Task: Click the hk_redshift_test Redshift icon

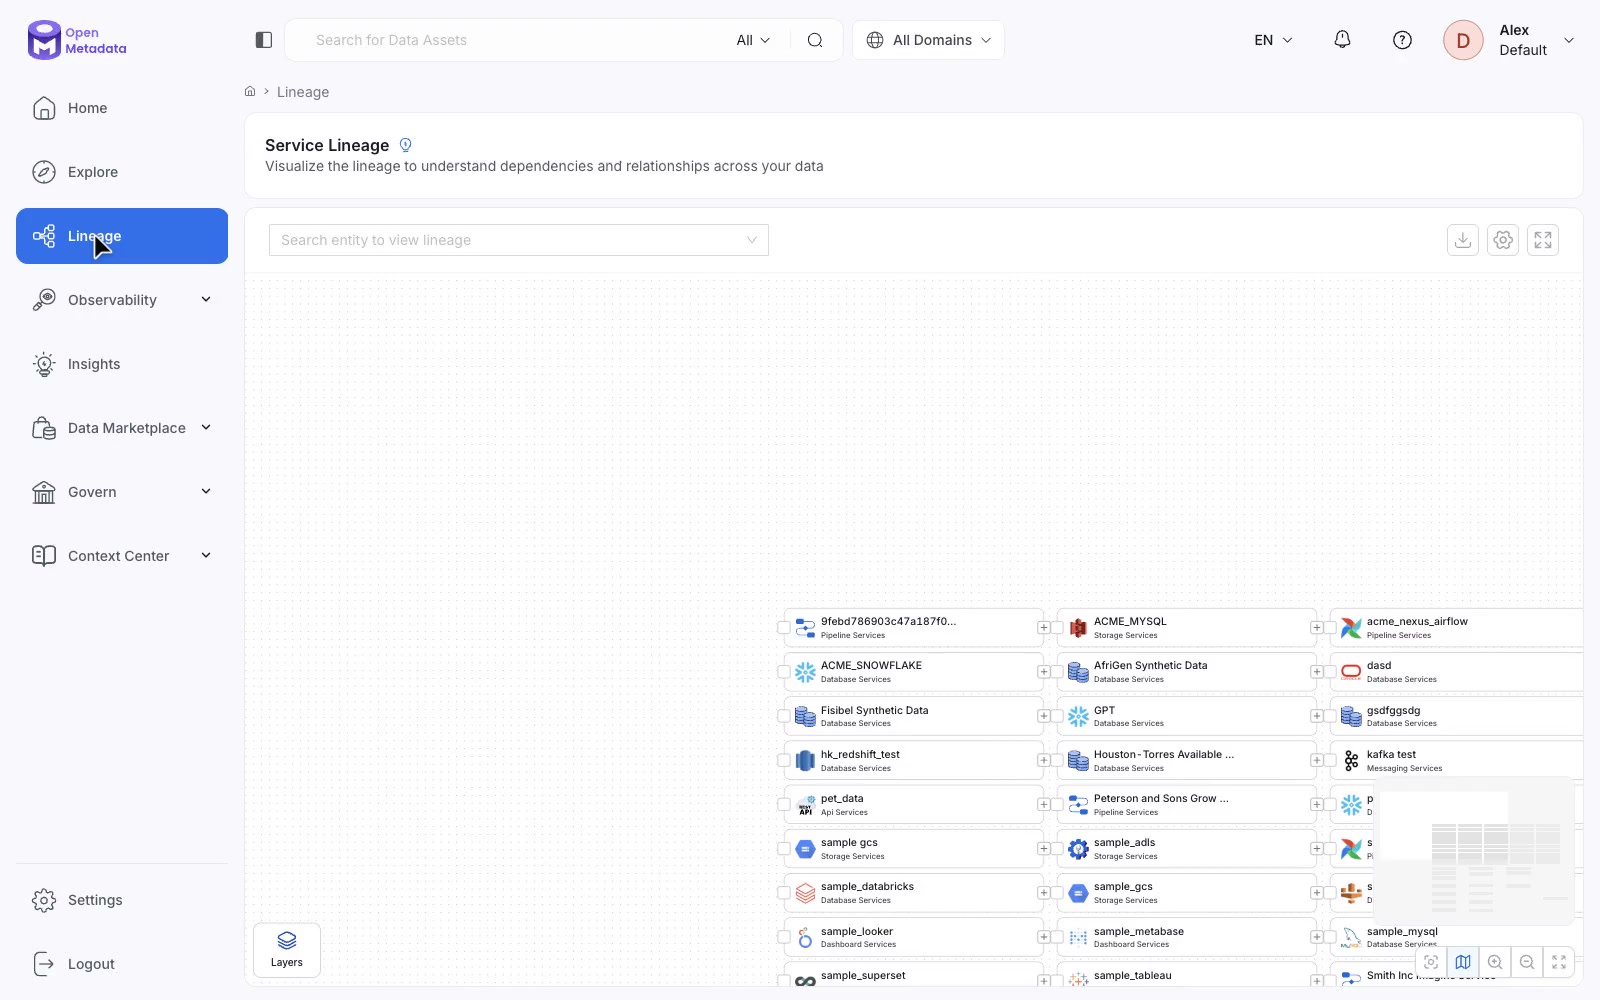Action: tap(805, 761)
